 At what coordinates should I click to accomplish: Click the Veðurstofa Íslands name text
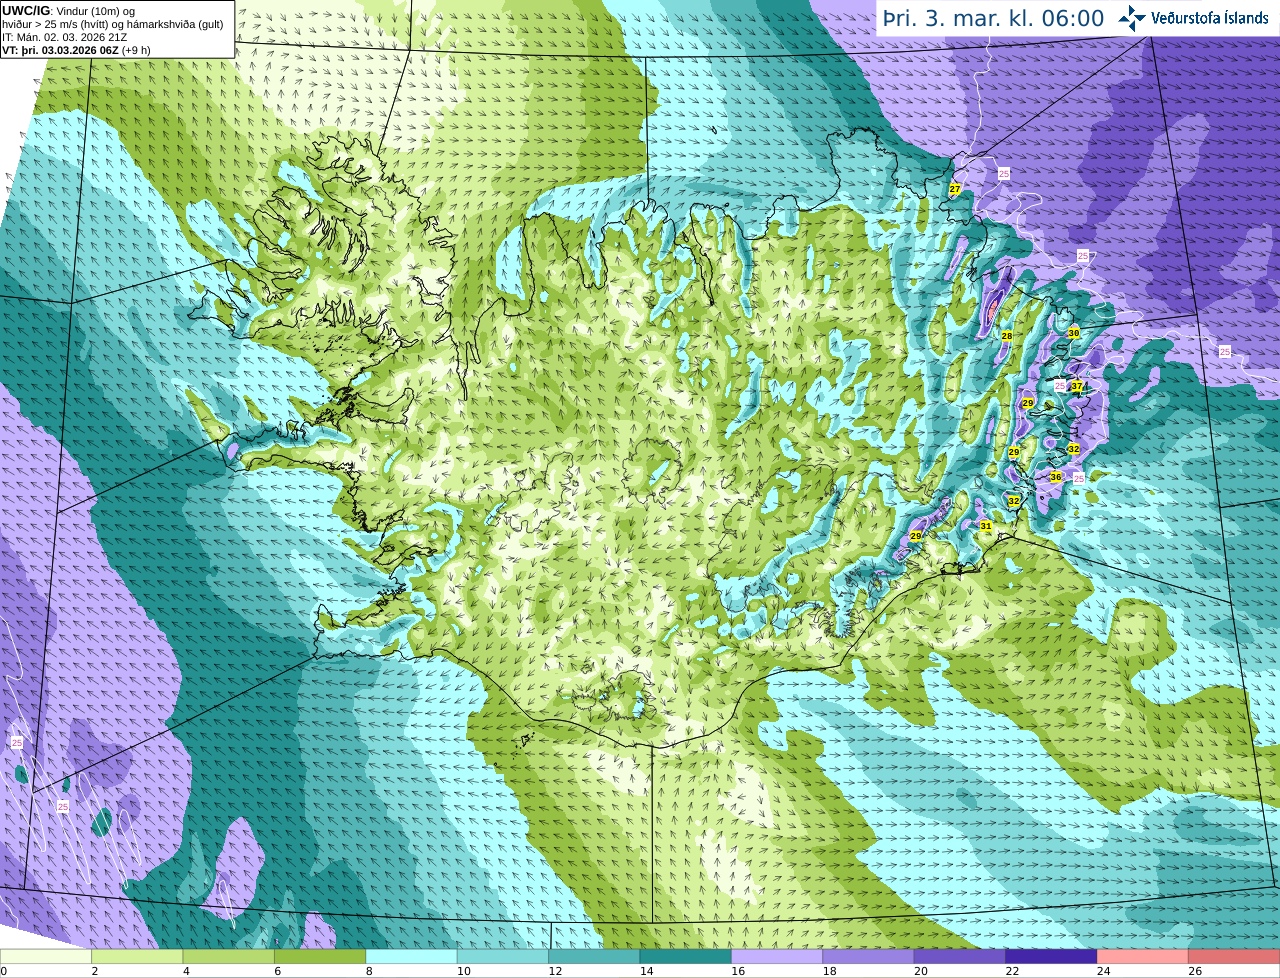[1210, 18]
